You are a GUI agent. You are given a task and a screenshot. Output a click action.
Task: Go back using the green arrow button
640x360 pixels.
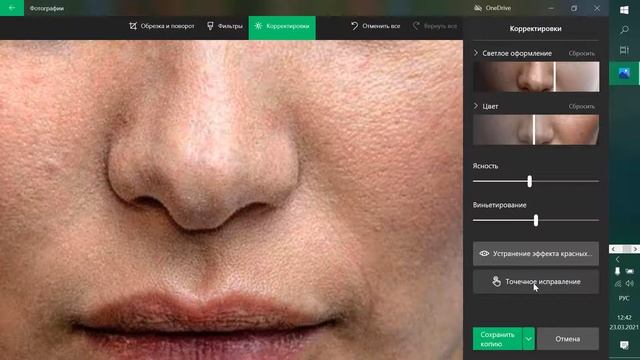tap(12, 8)
